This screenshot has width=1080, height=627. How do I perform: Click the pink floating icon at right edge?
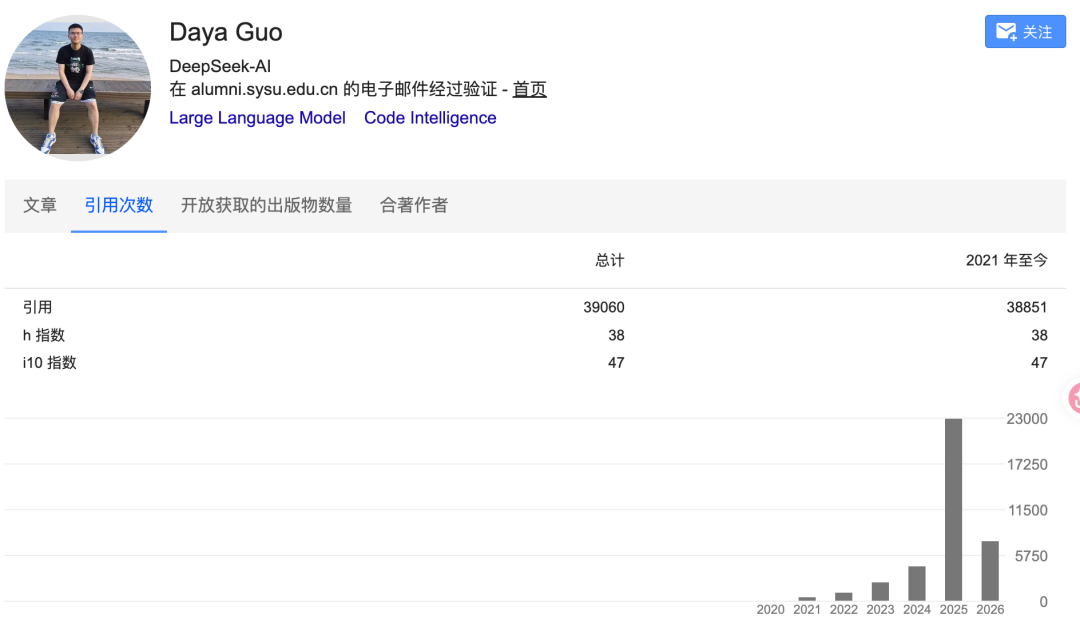point(1074,397)
